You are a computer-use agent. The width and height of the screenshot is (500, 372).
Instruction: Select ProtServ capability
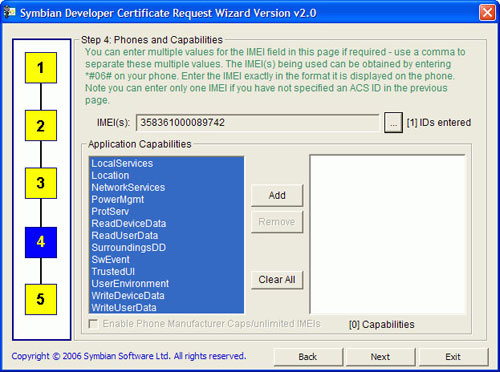166,211
